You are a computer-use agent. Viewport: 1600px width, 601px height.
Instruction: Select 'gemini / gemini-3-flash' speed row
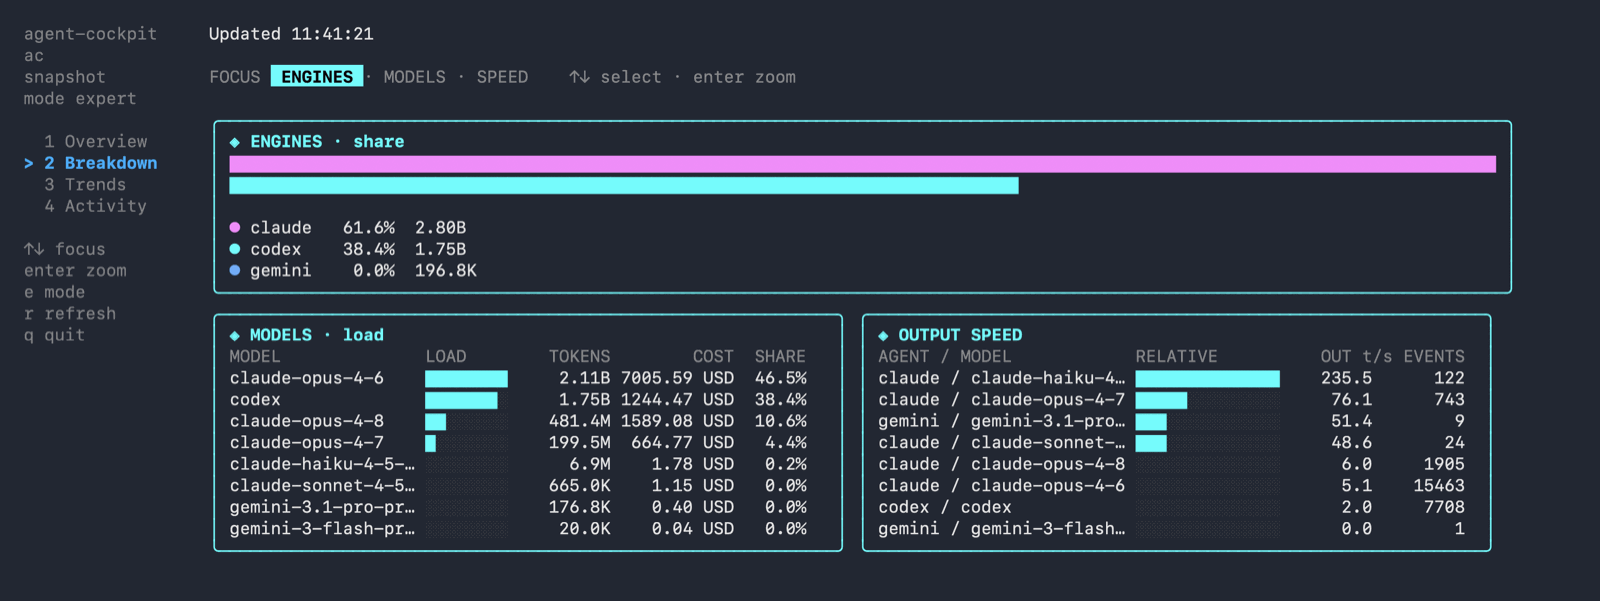click(x=1172, y=529)
